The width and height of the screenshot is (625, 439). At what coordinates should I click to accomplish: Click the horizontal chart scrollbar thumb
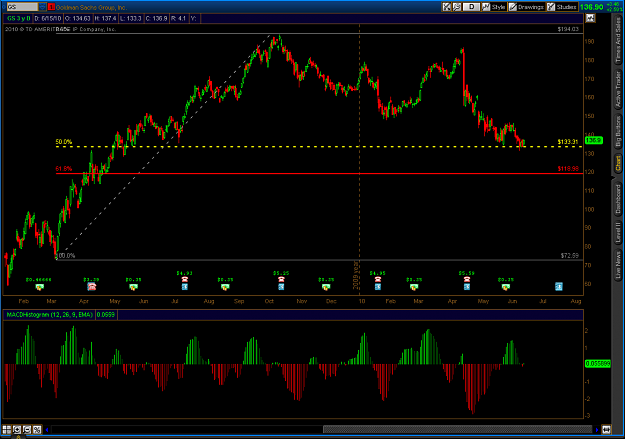tap(458, 429)
